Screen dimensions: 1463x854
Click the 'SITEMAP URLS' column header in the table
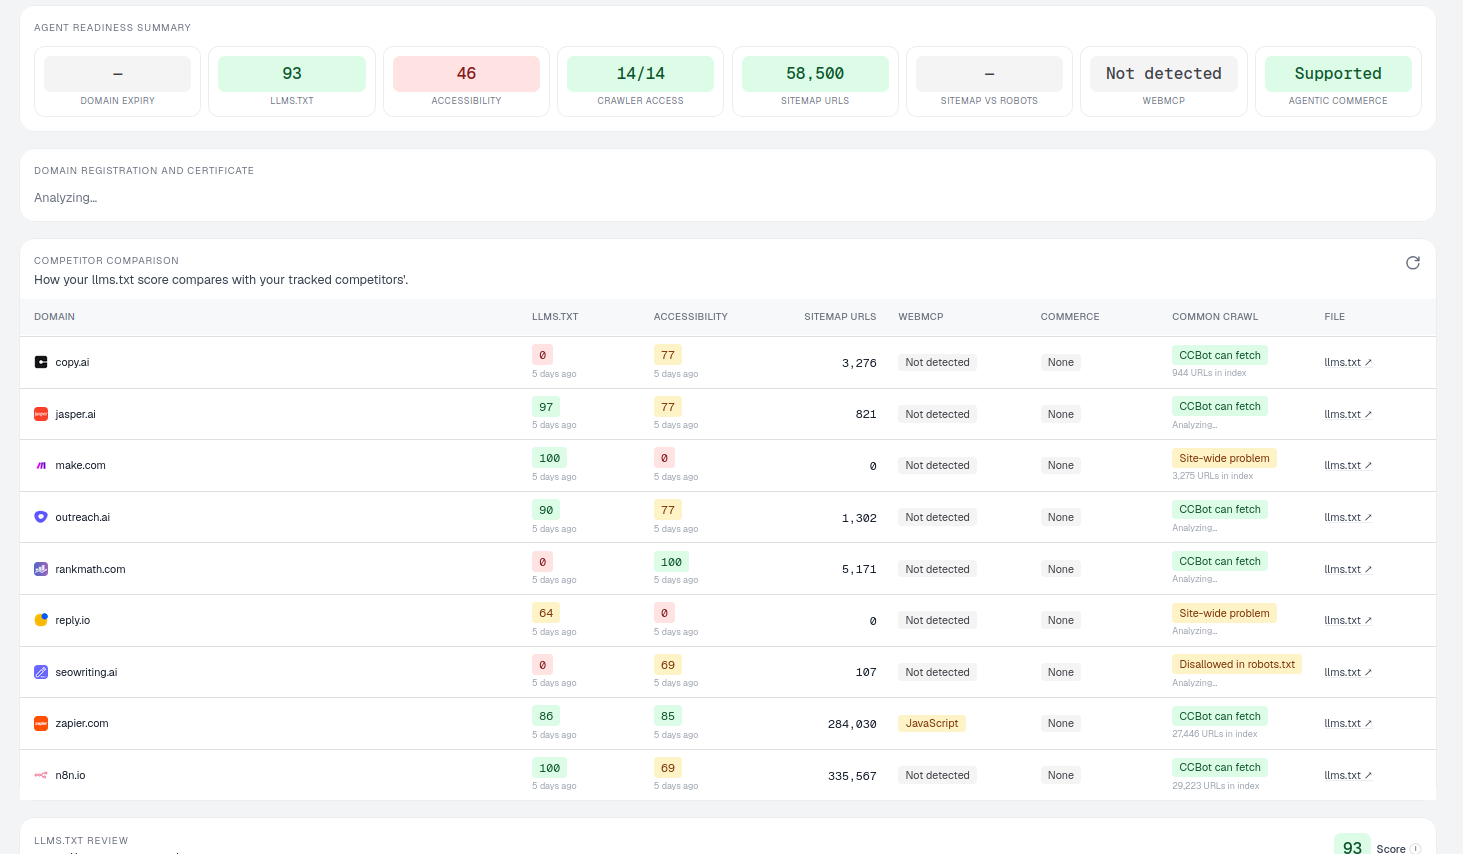coord(840,317)
